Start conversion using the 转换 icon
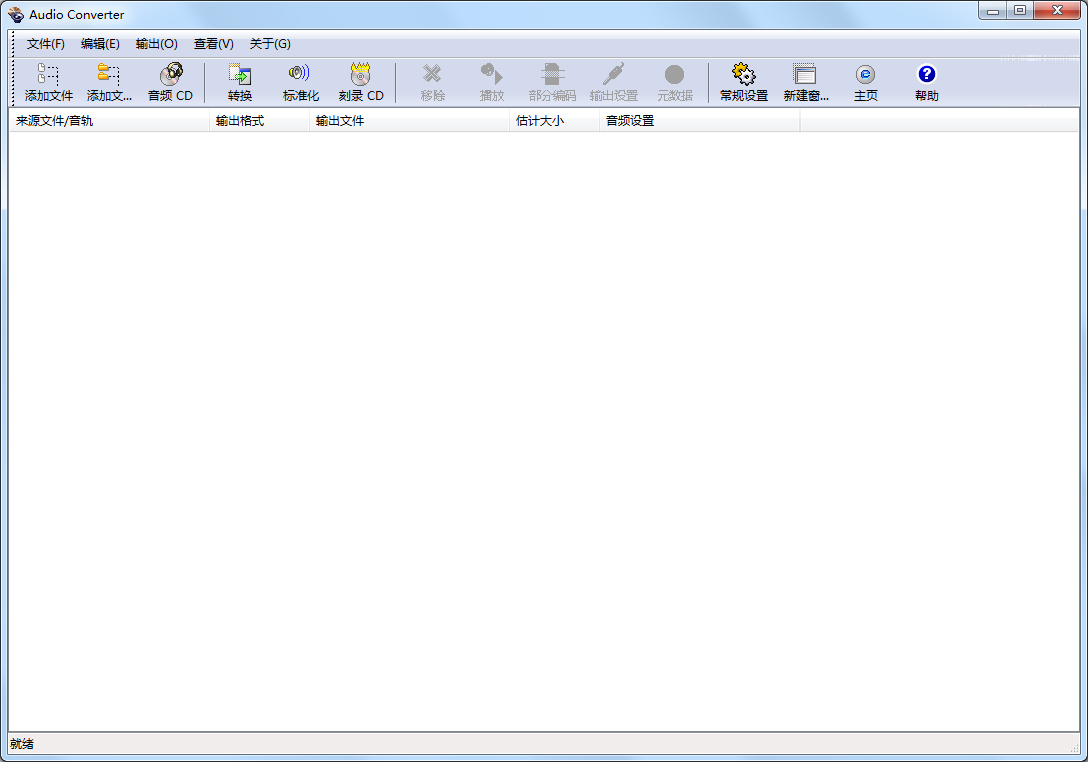Viewport: 1088px width, 762px height. (240, 81)
